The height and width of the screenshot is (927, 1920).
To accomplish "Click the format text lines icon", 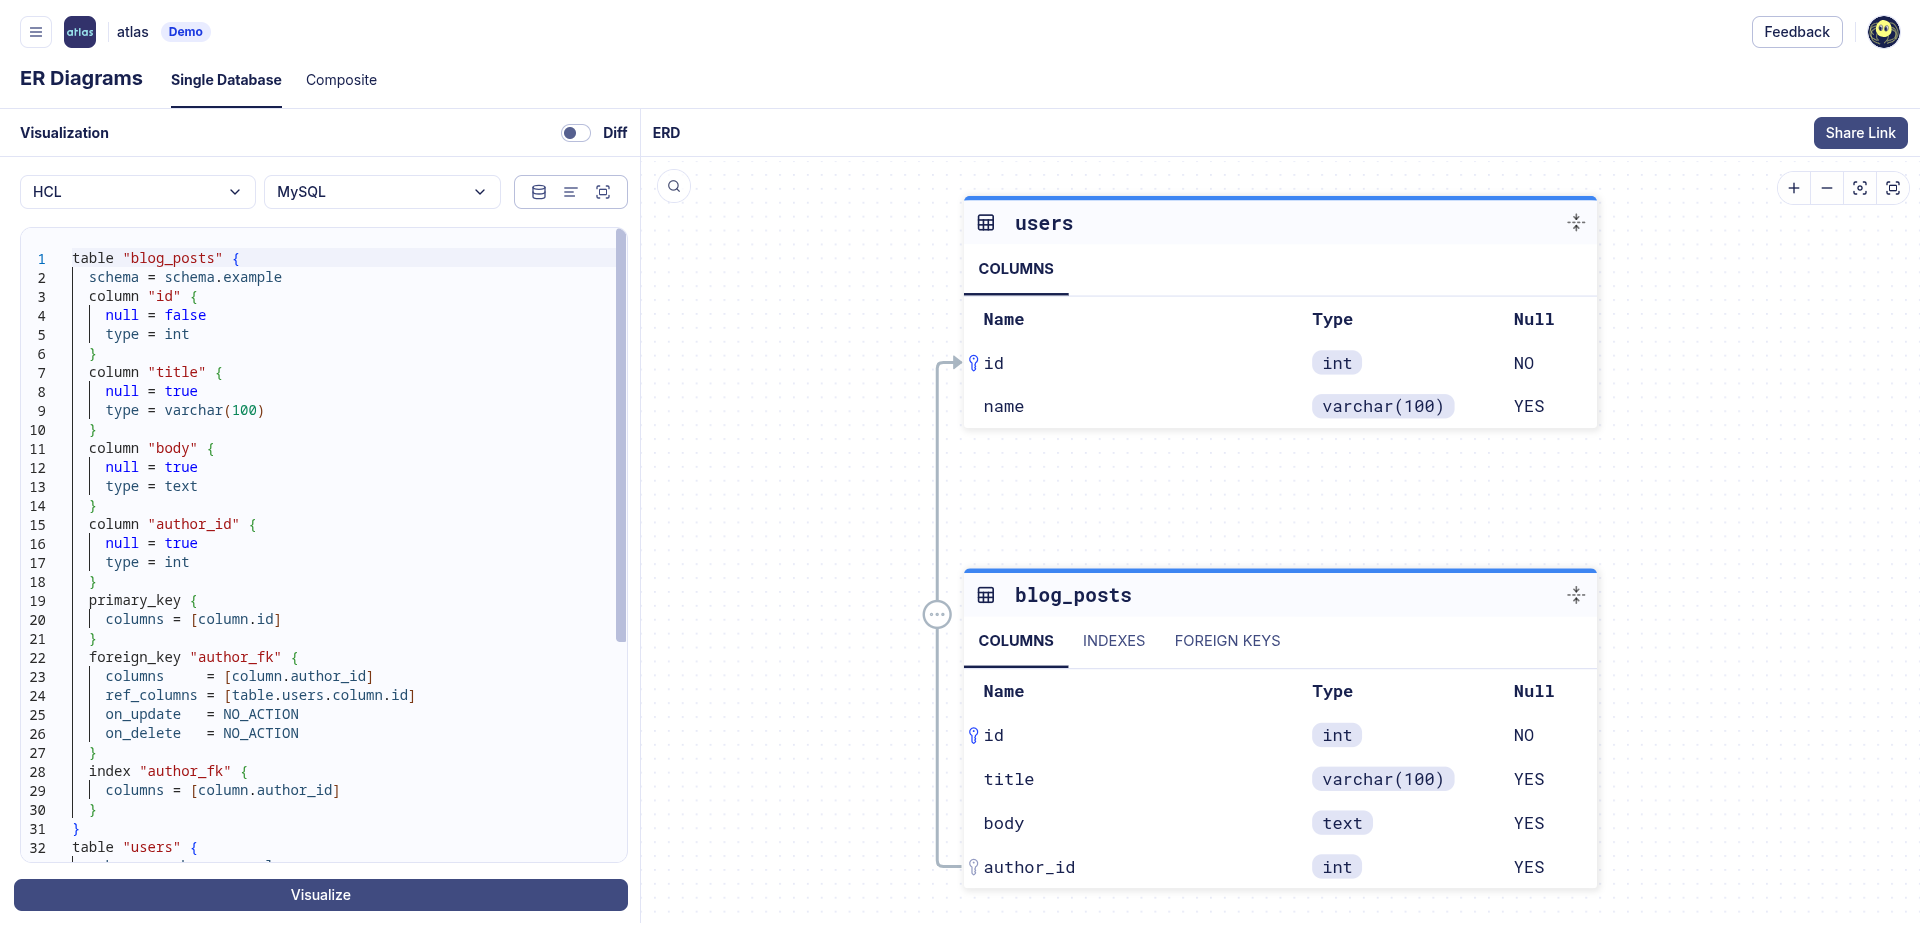I will pos(571,192).
